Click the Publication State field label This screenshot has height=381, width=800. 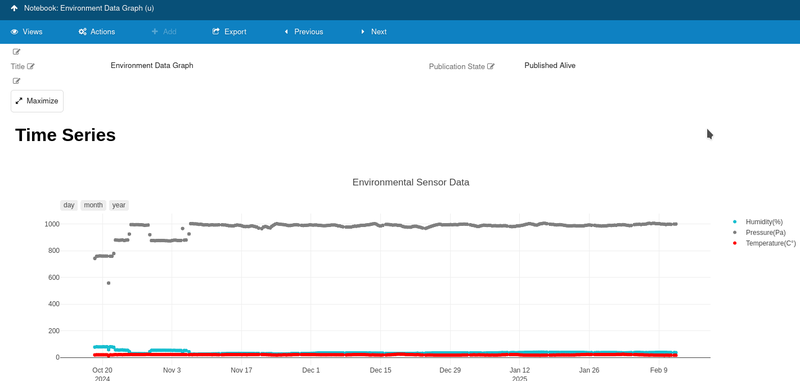(x=457, y=66)
